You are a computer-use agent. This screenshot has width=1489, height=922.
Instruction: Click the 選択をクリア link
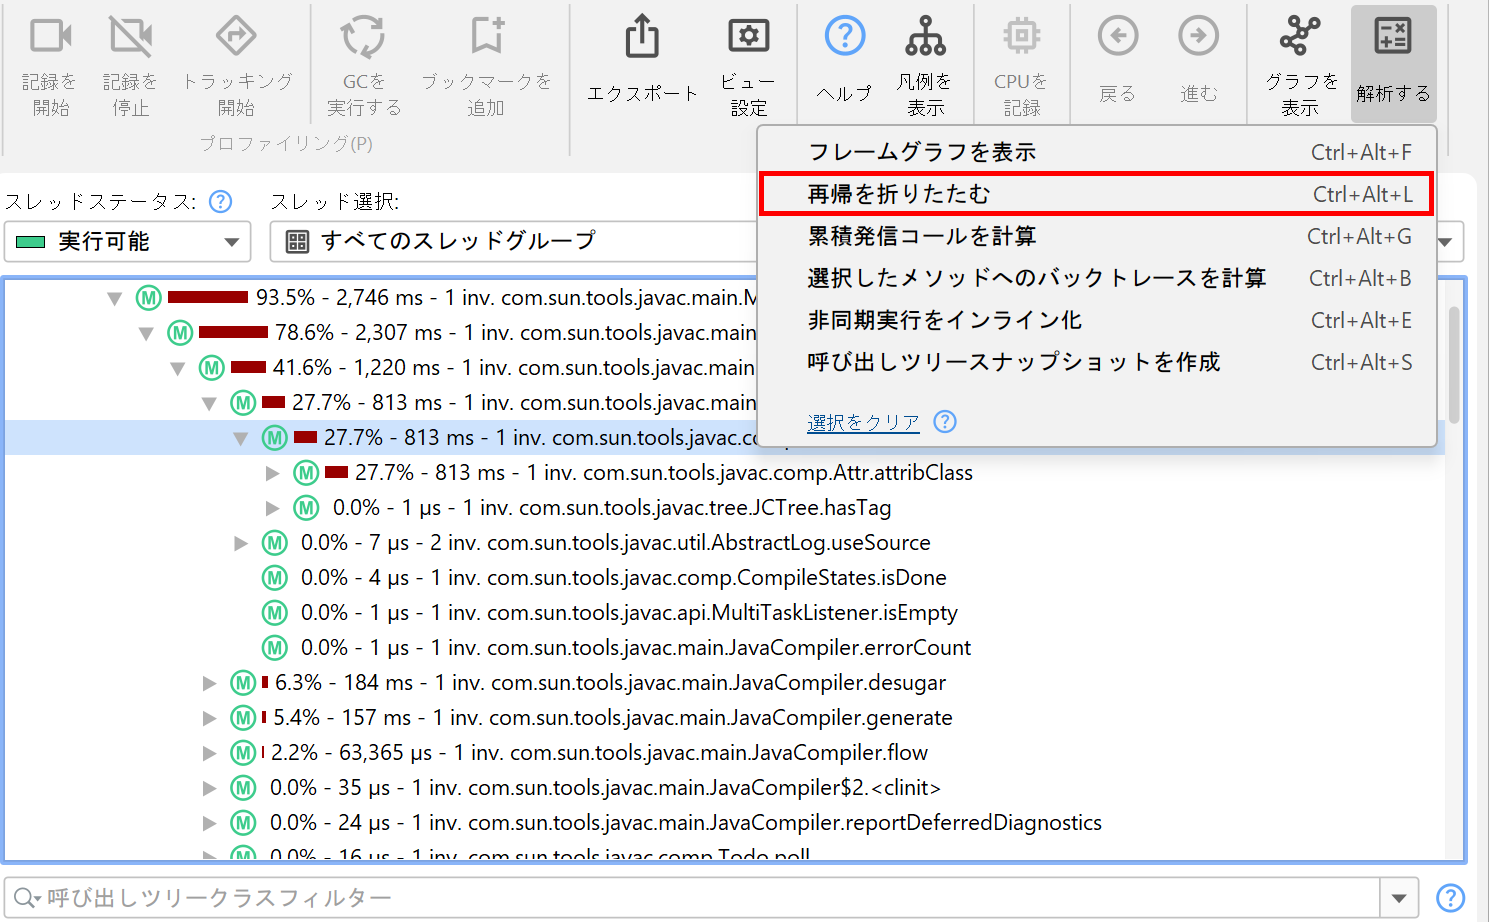click(x=863, y=423)
